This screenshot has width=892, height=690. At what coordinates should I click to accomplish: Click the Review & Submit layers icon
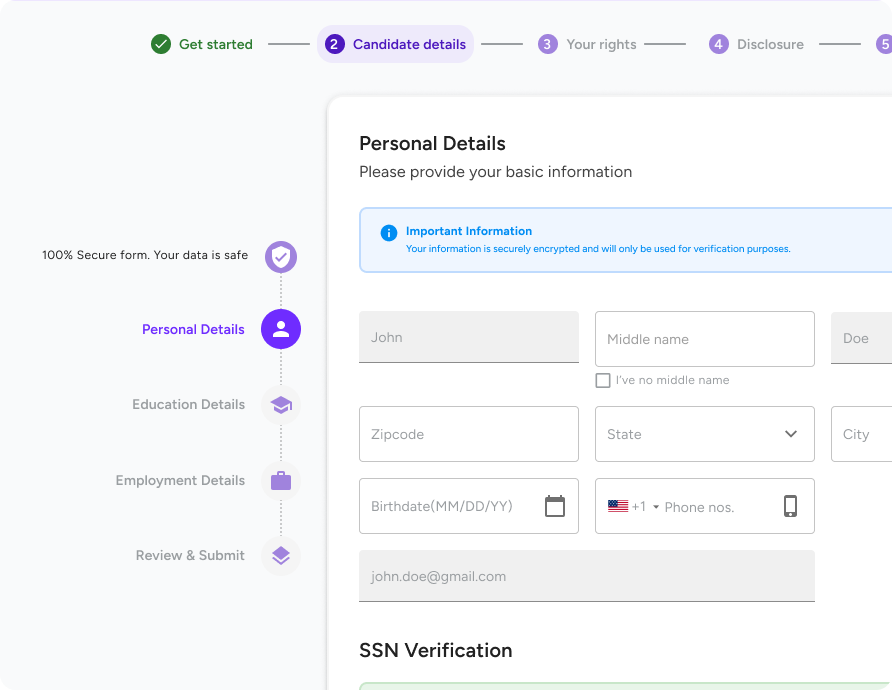pyautogui.click(x=281, y=556)
